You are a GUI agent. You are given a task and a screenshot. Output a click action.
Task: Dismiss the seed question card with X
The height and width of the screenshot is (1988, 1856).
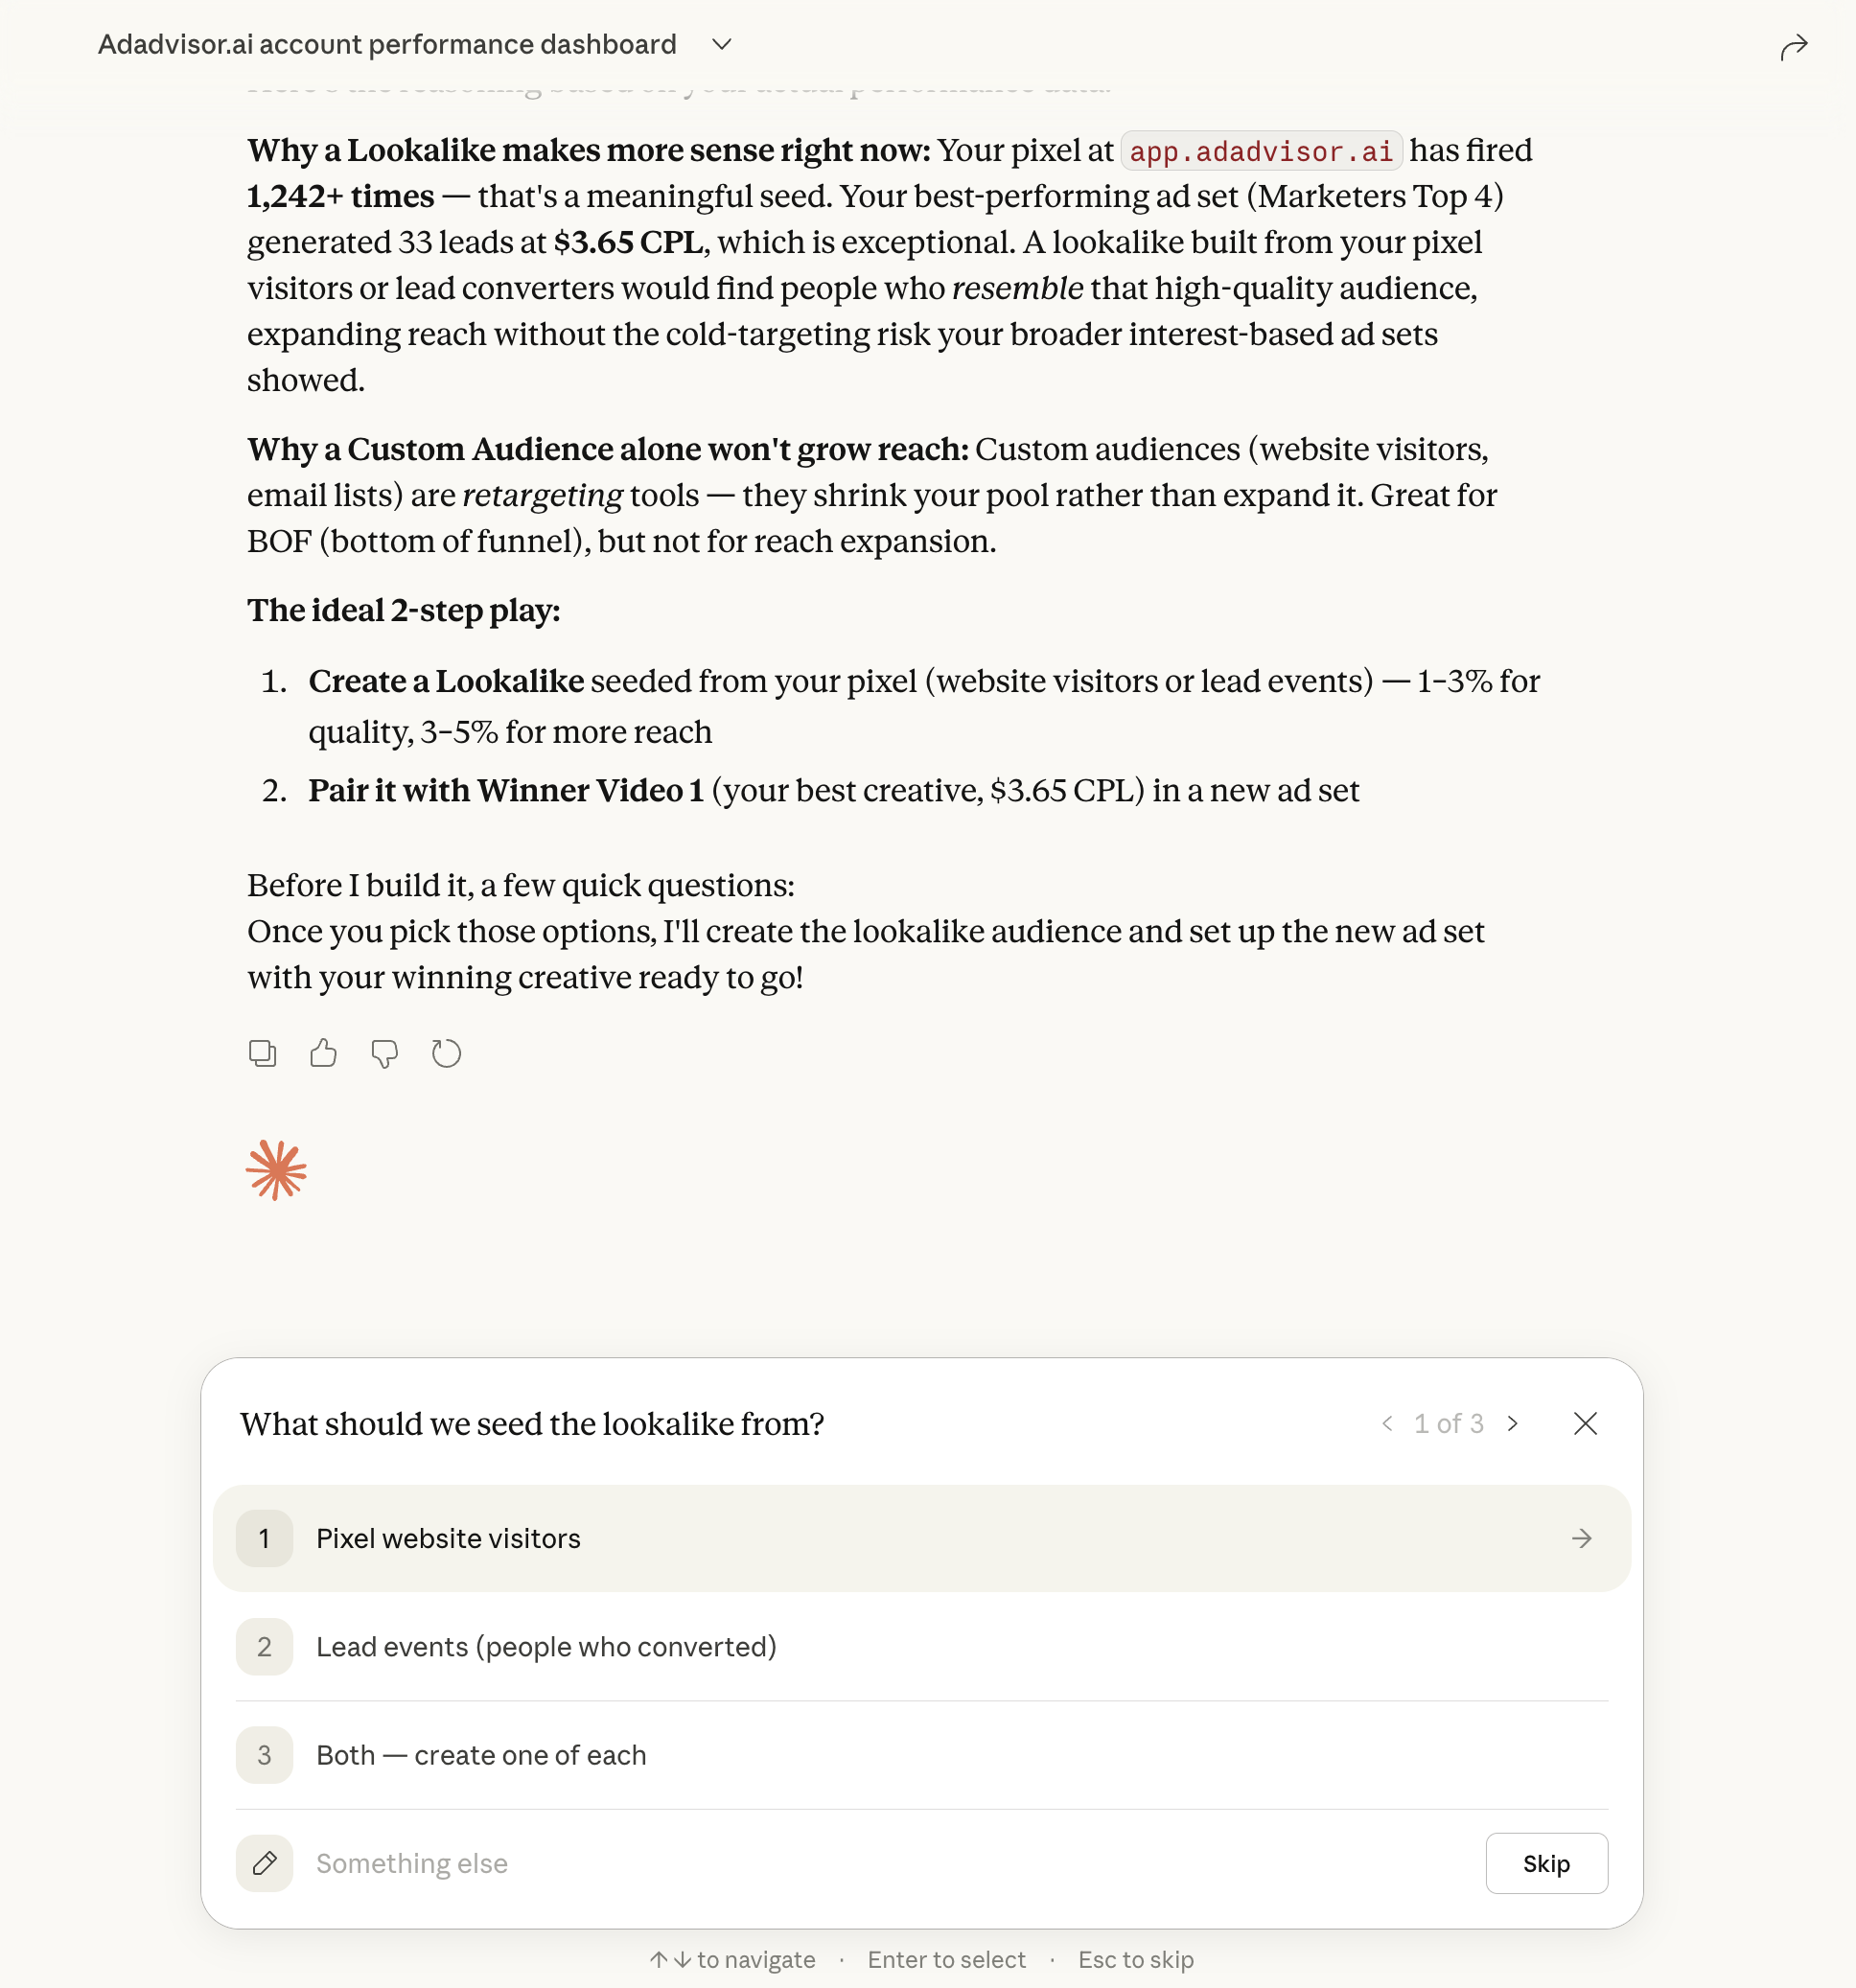coord(1585,1424)
